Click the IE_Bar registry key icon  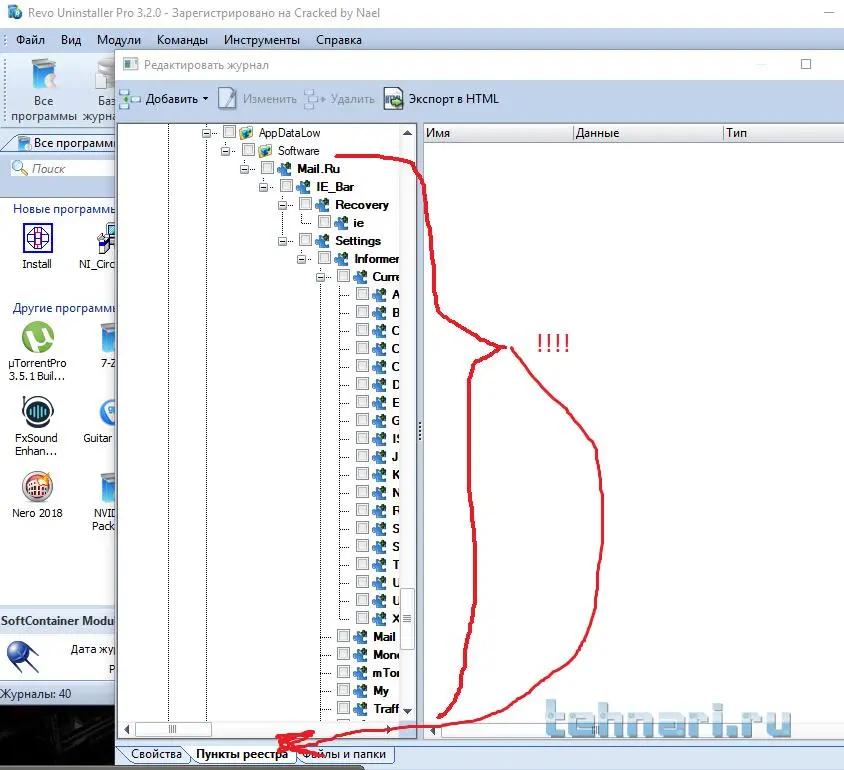[x=303, y=187]
